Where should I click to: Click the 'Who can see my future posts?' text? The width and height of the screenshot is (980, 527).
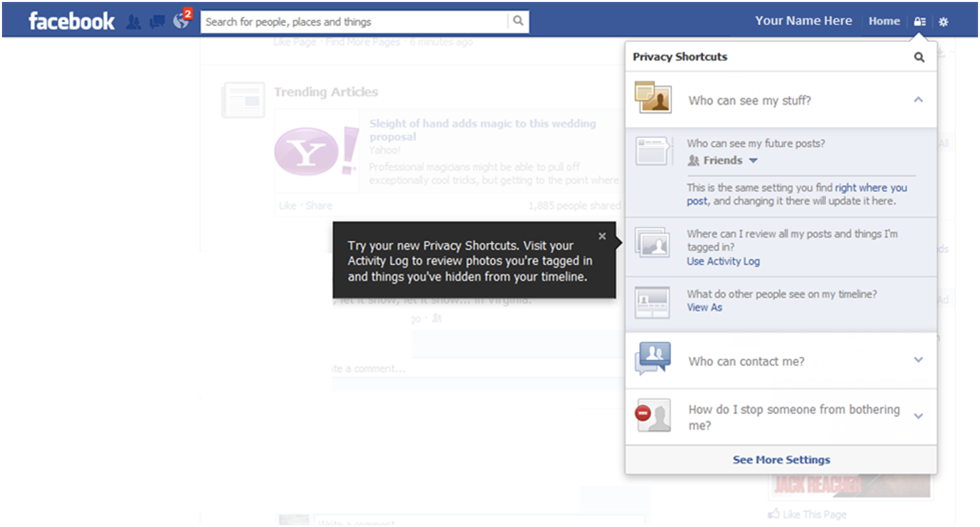pos(756,143)
